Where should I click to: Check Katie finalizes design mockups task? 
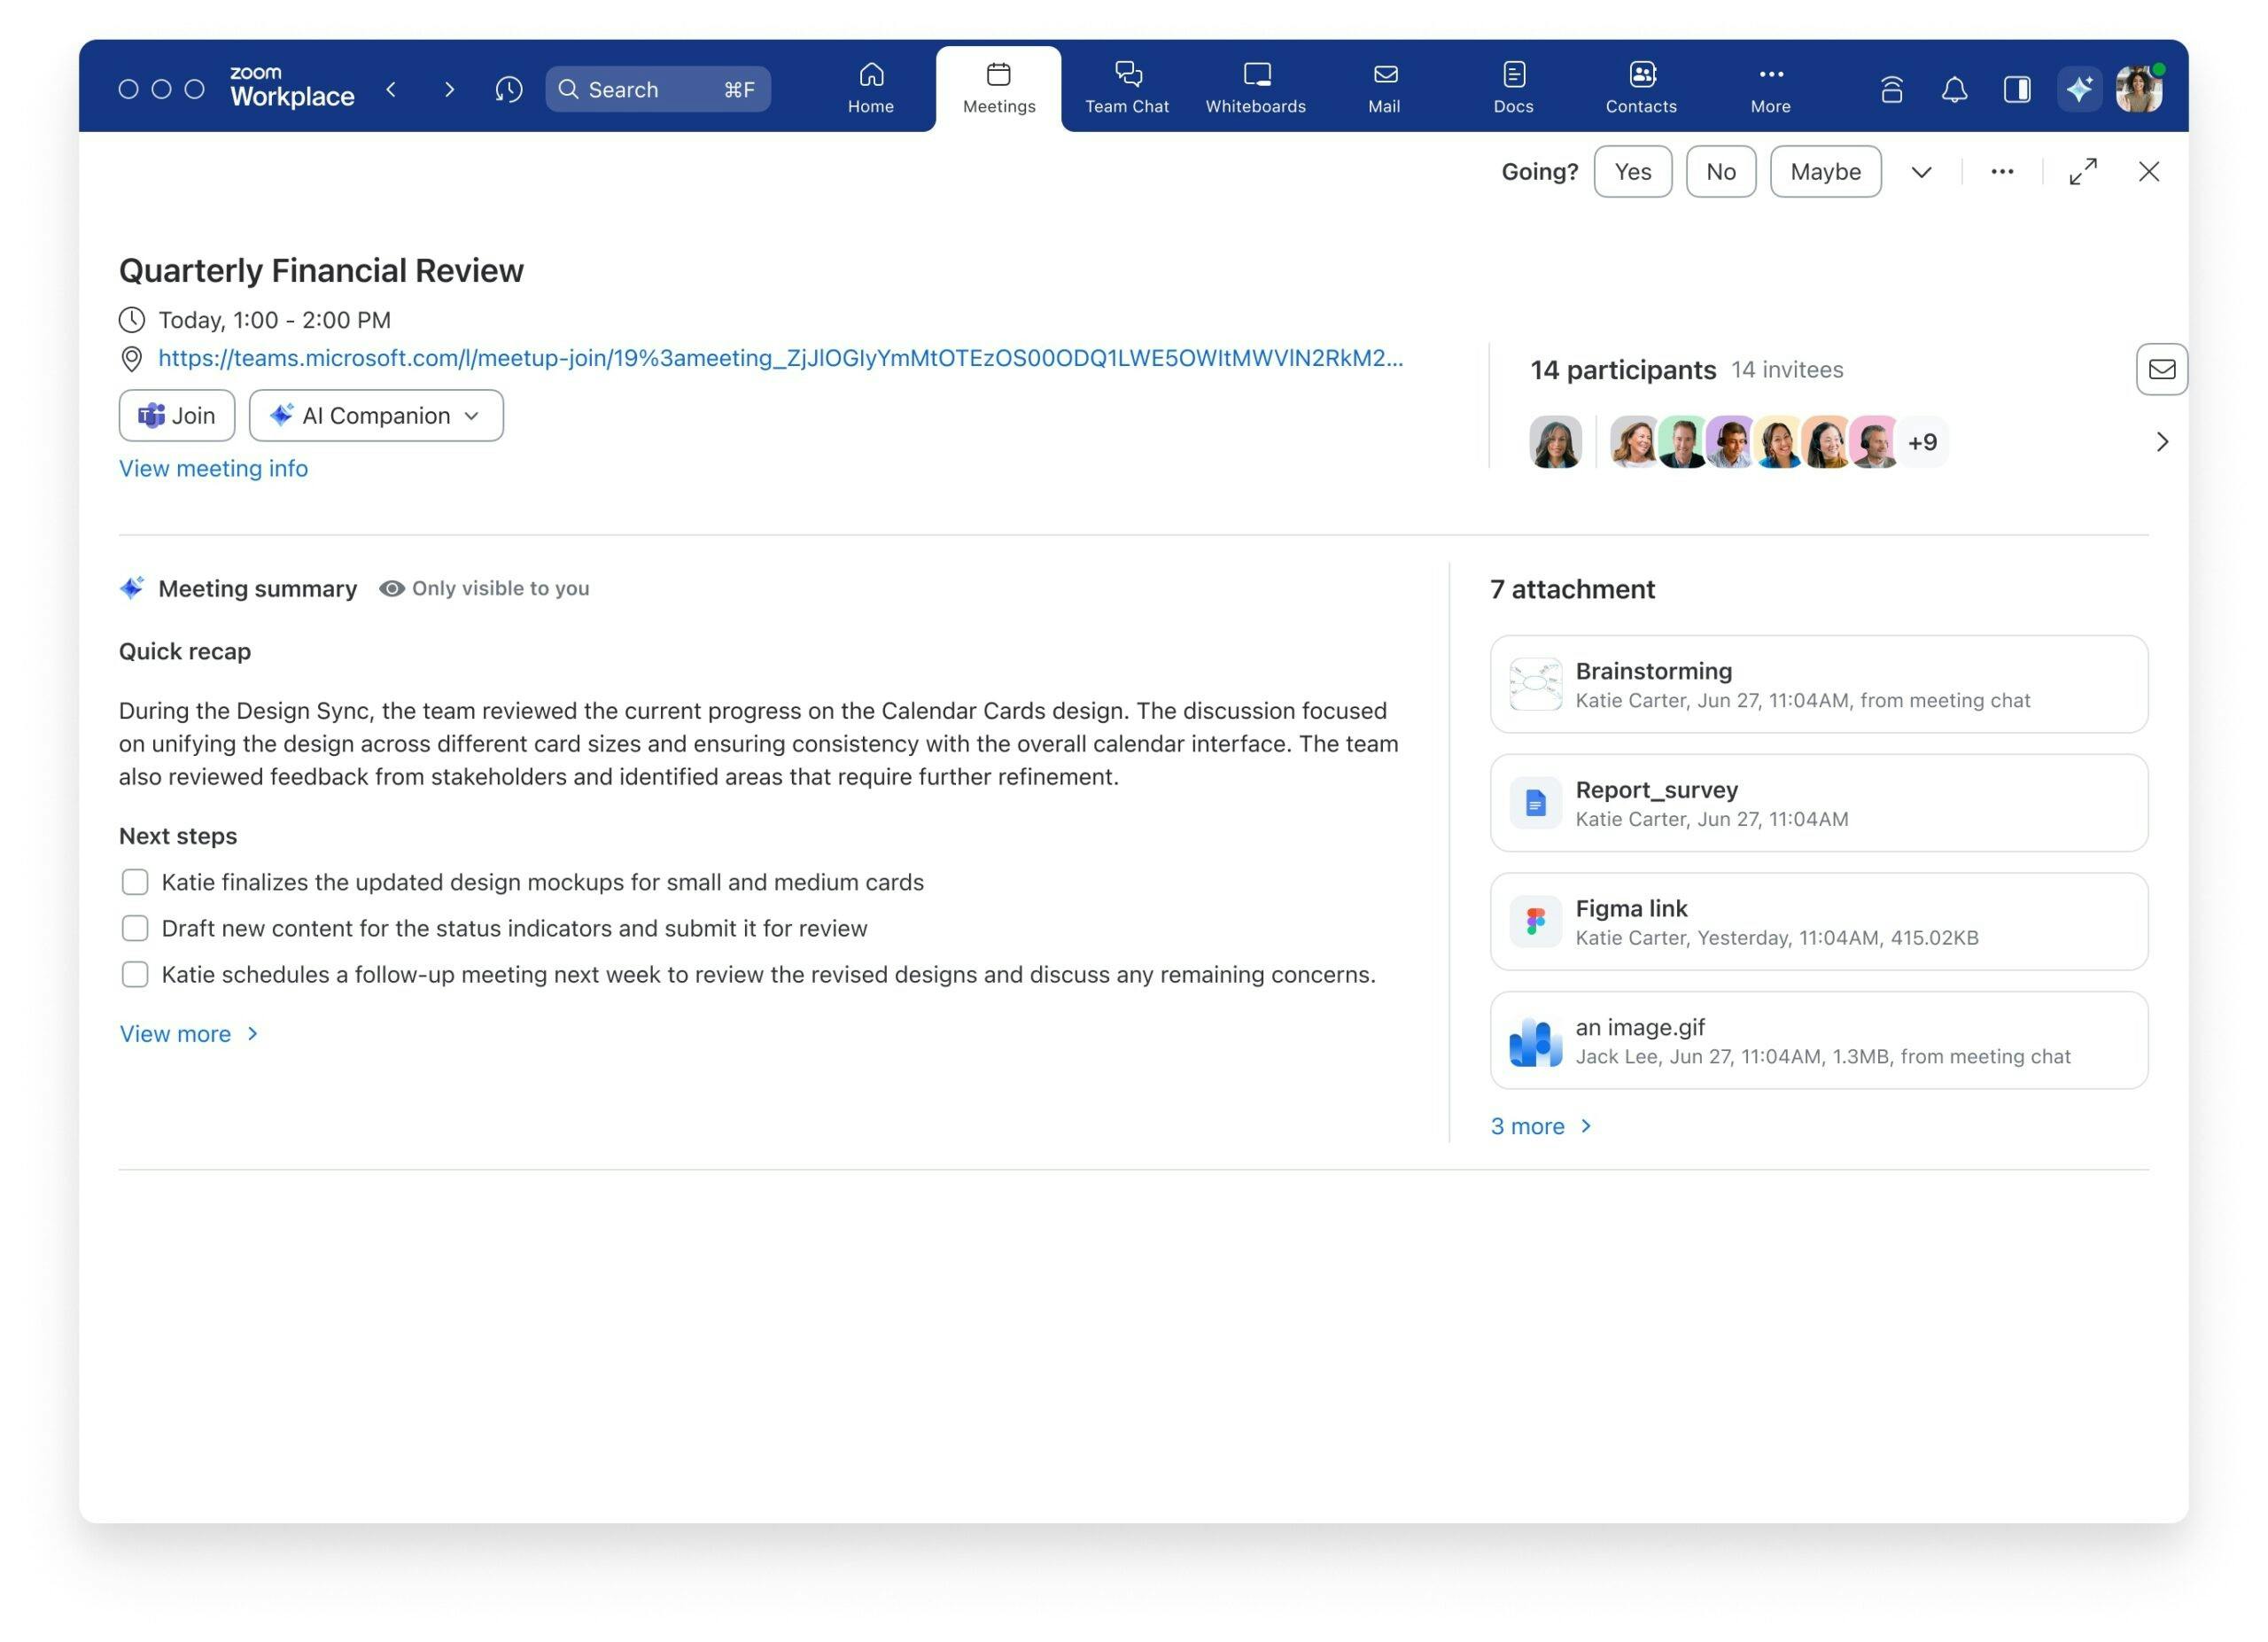tap(135, 882)
